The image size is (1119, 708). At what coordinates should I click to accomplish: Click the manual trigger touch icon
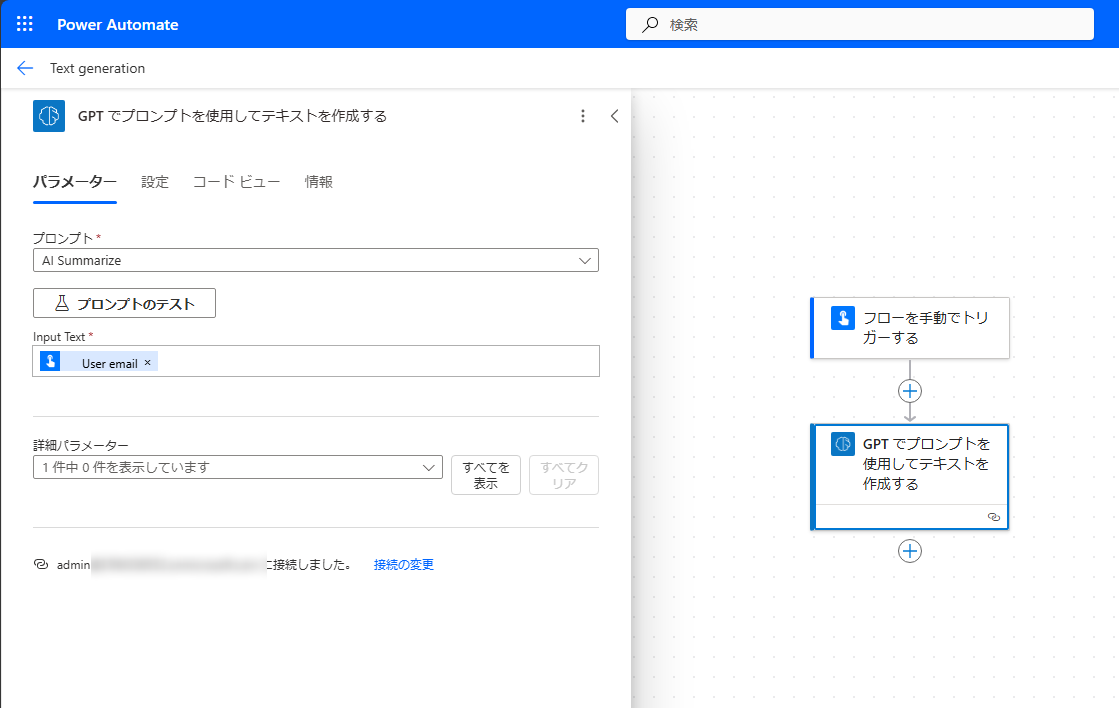[843, 318]
